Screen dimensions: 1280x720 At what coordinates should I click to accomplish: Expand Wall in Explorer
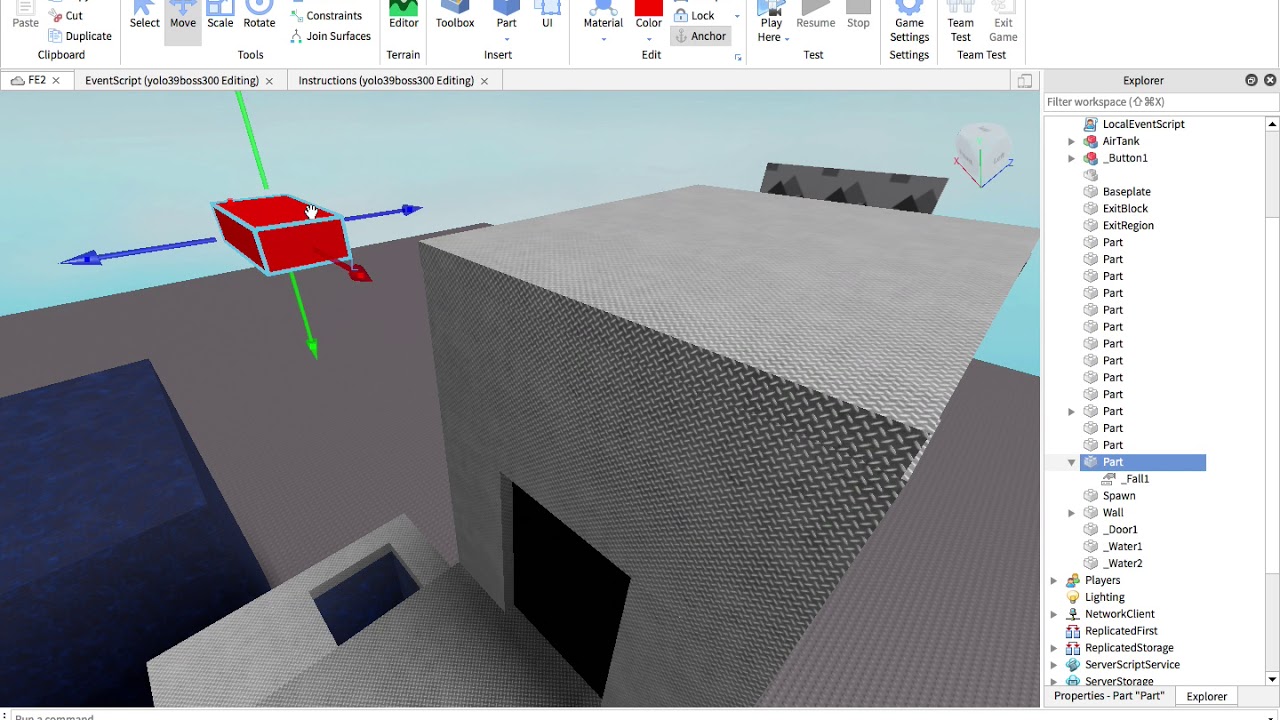(x=1071, y=513)
